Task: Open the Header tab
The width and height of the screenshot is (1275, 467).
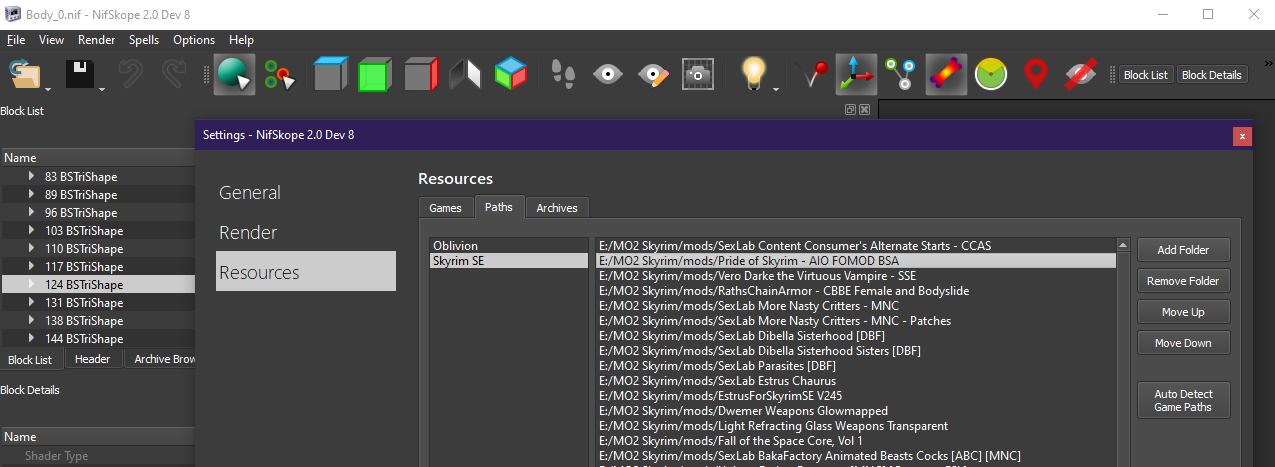Action: [92, 359]
